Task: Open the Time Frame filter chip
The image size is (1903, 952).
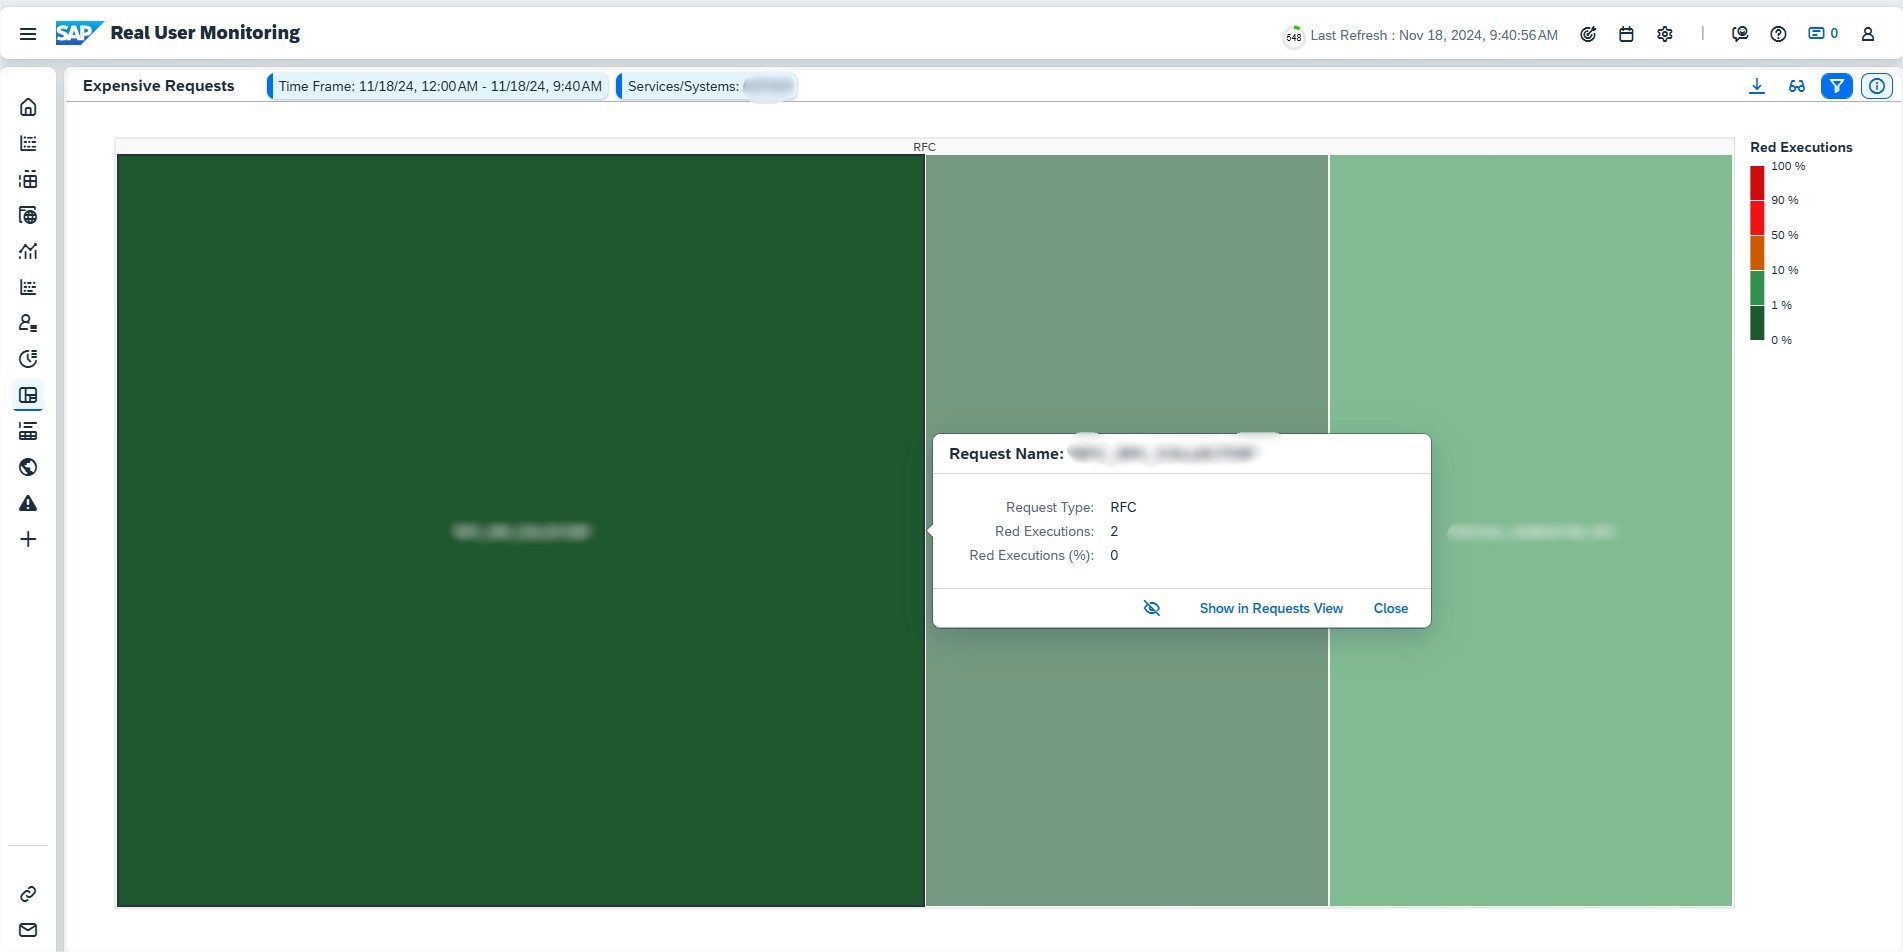Action: pyautogui.click(x=440, y=86)
